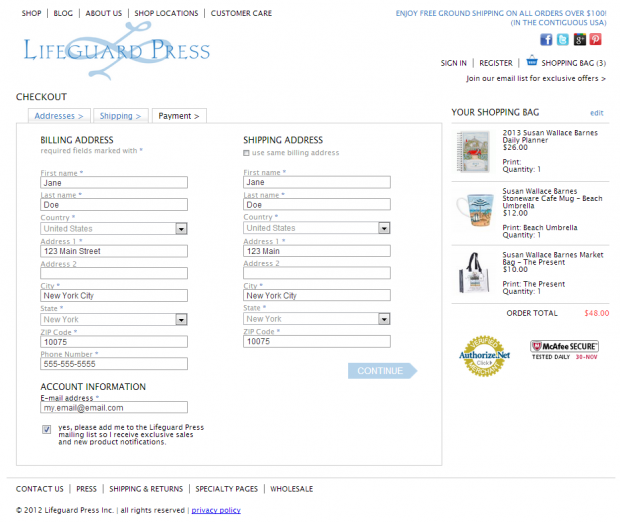Go to ABOUT US page
The width and height of the screenshot is (620, 522).
click(x=104, y=13)
